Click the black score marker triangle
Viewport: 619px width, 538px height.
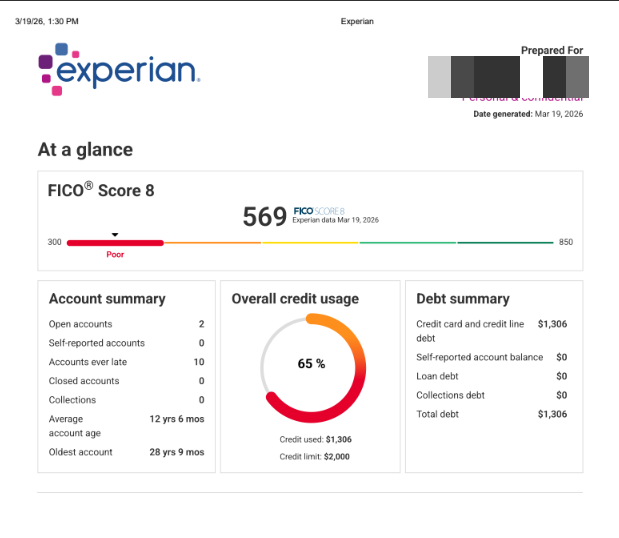point(115,234)
